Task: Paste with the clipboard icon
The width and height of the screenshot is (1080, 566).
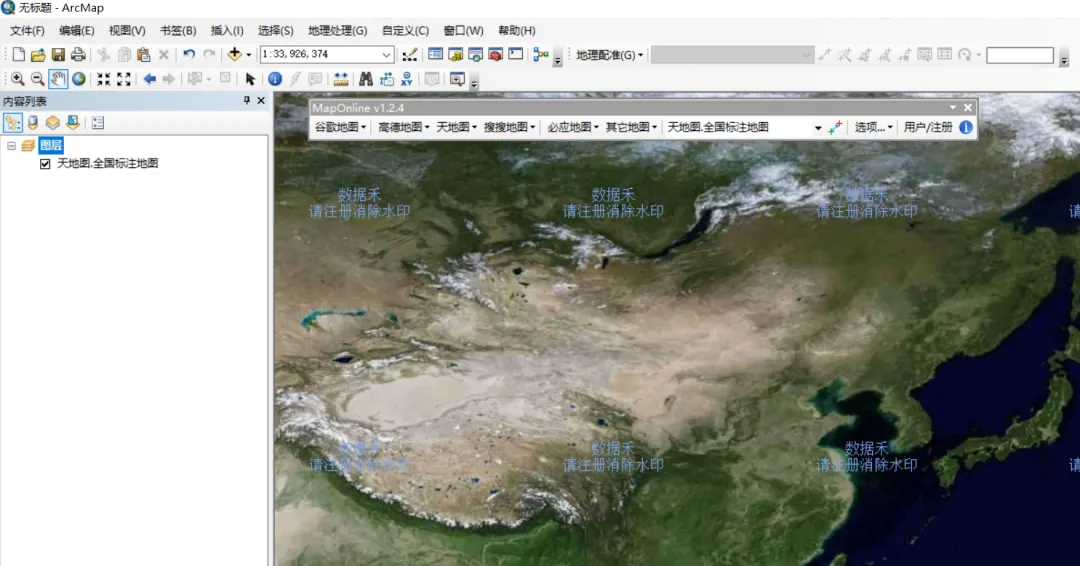Action: (143, 54)
